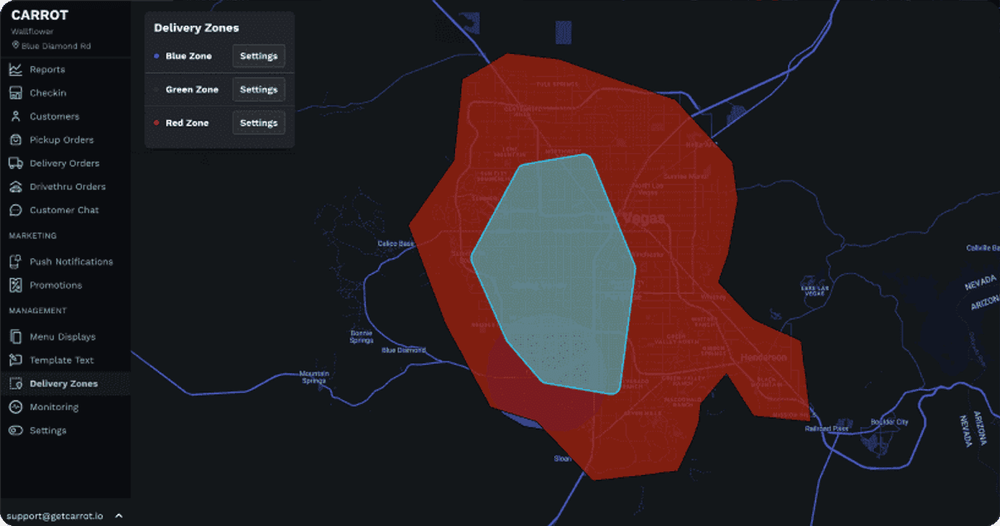Open Delivery Orders truck icon
Viewport: 1000px width, 526px height.
[x=16, y=163]
